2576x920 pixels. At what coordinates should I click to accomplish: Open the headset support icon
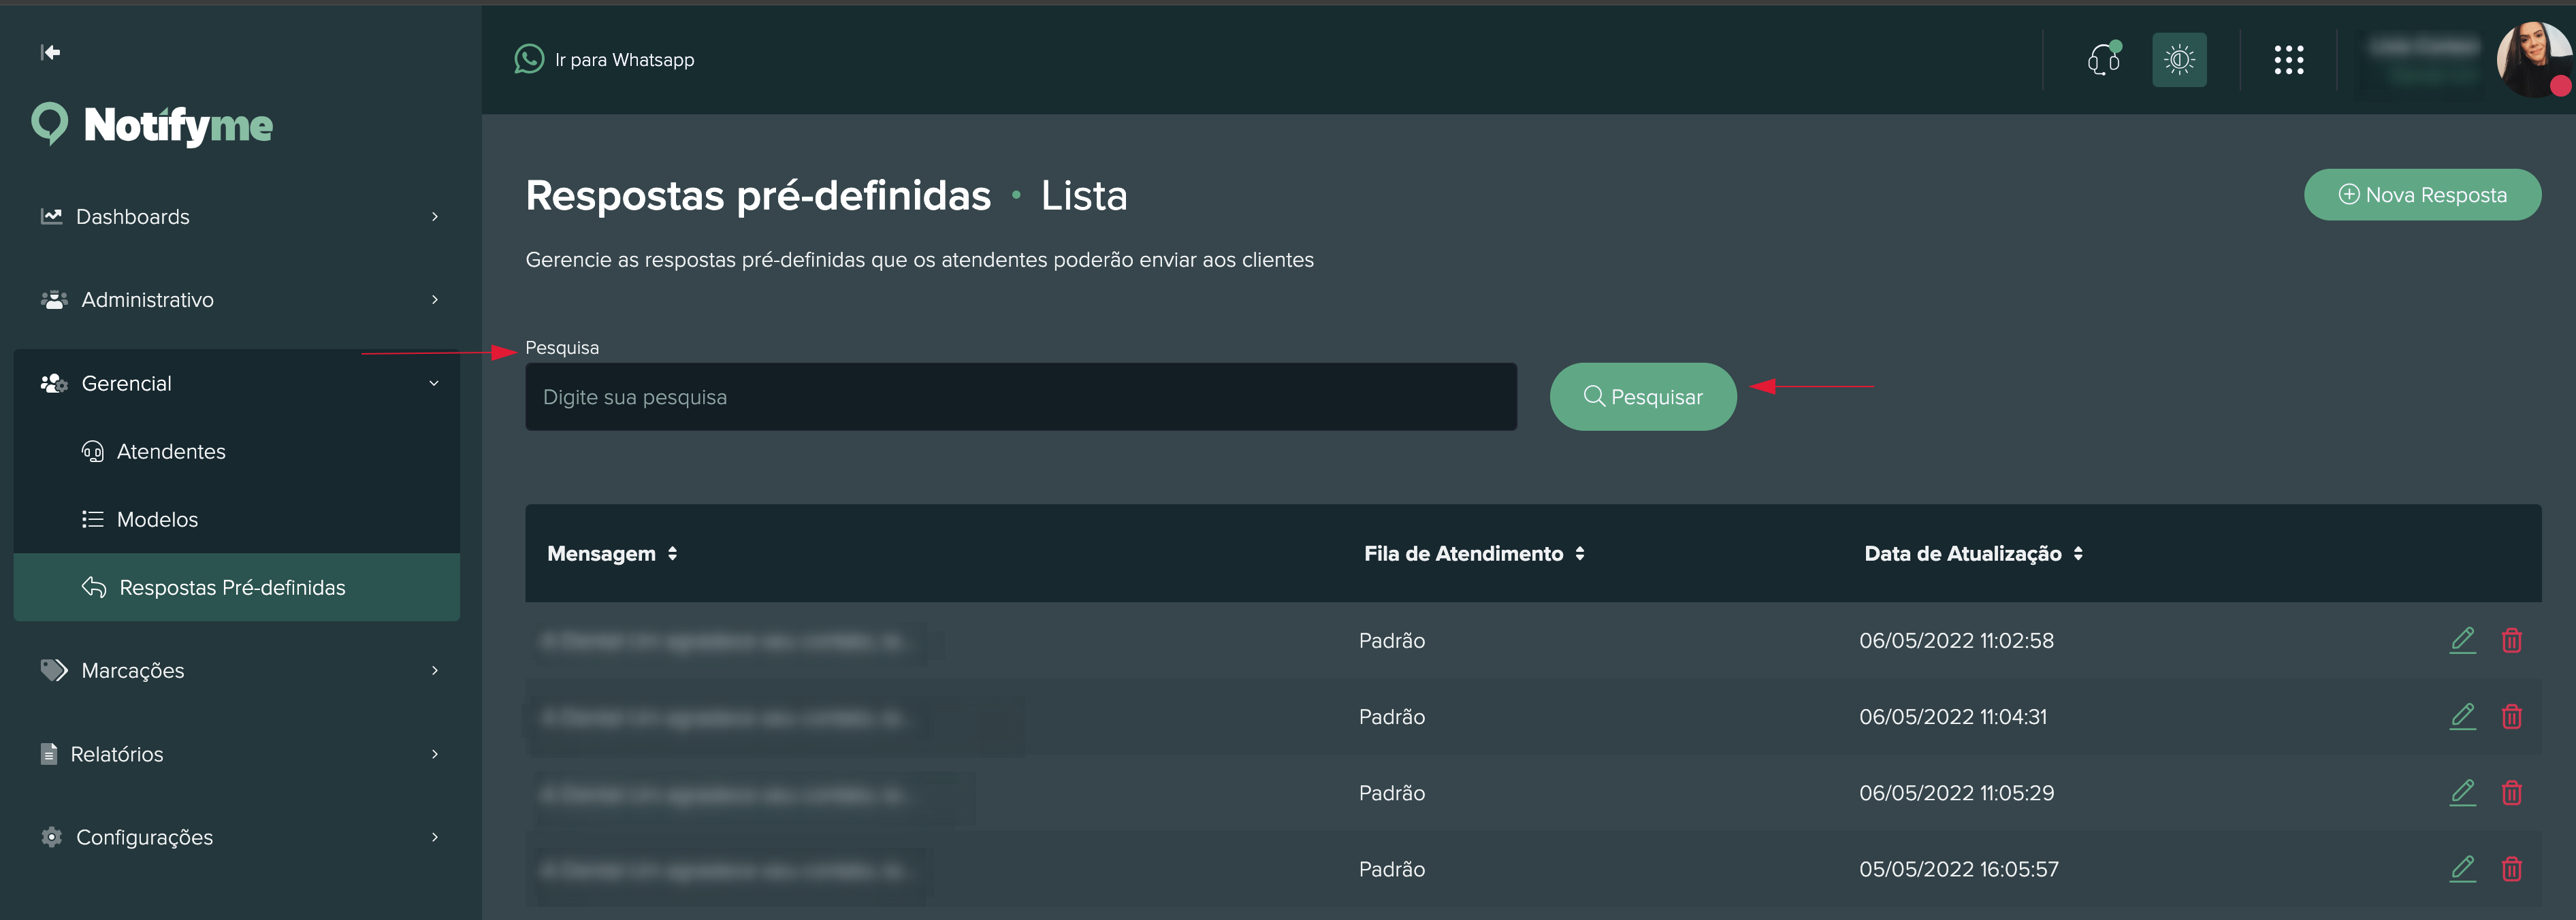point(2103,60)
